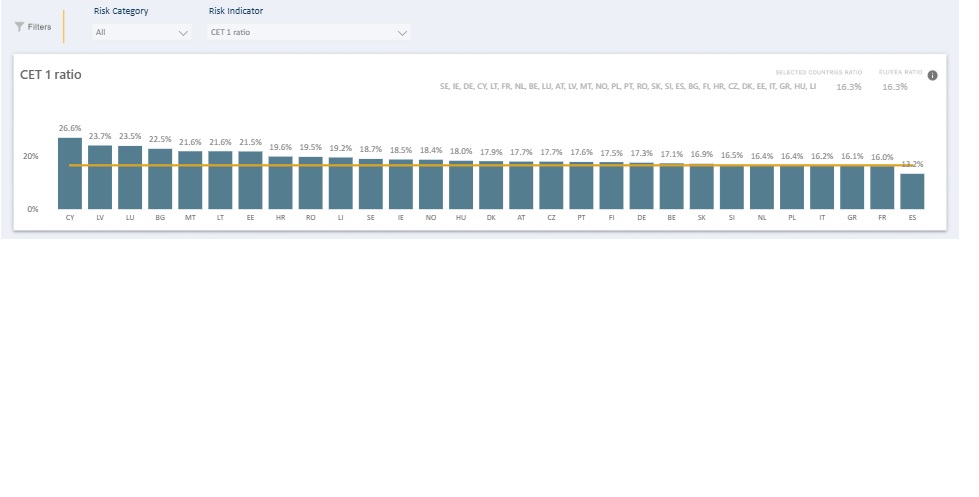Select the HU bar with 18.0%
This screenshot has width=979, height=497.
pos(461,185)
